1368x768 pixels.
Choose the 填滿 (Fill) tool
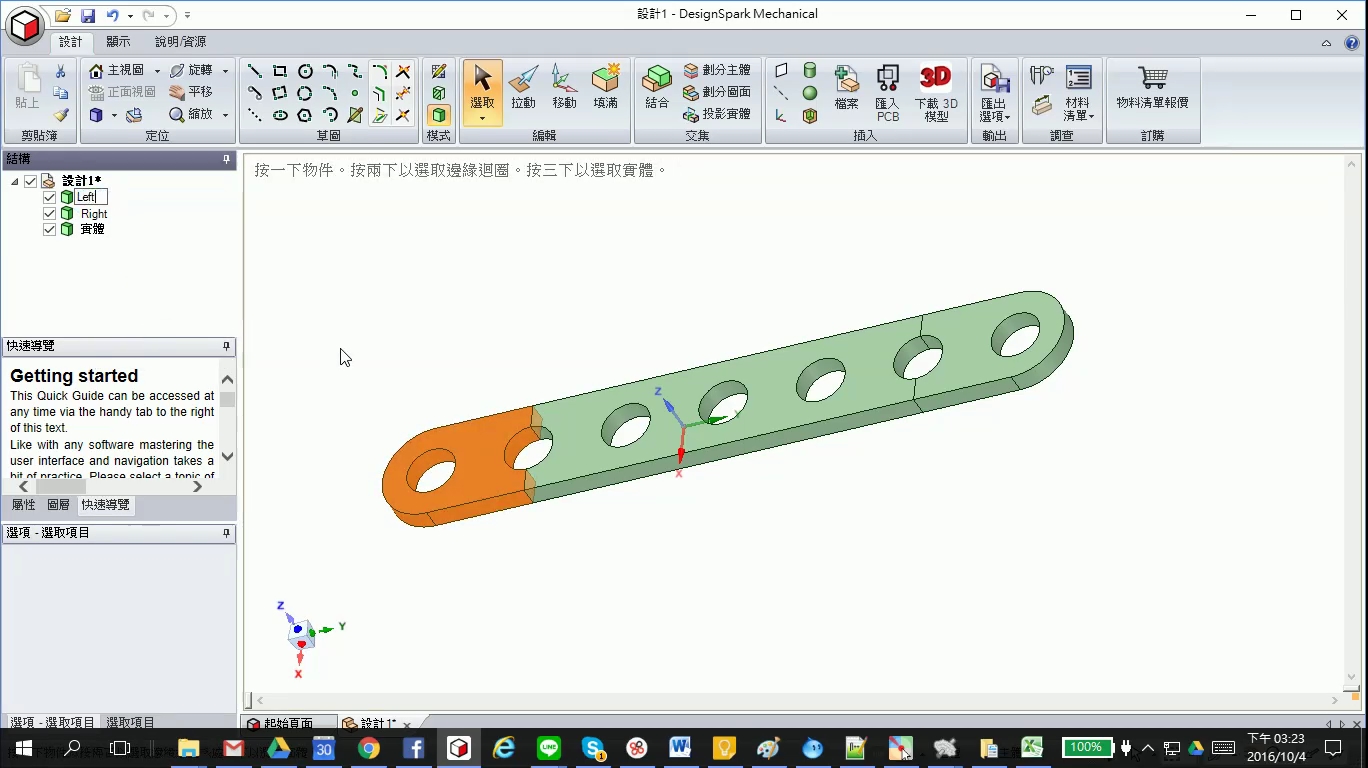click(x=605, y=87)
